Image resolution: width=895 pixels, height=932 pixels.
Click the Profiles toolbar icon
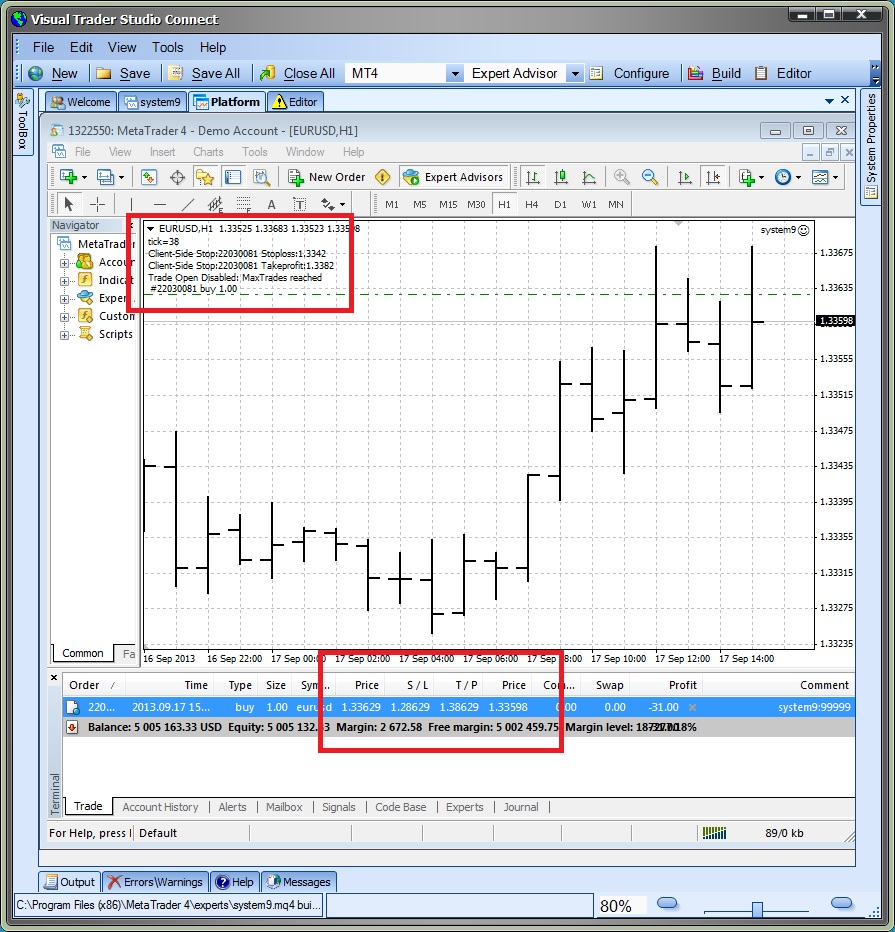tap(106, 177)
